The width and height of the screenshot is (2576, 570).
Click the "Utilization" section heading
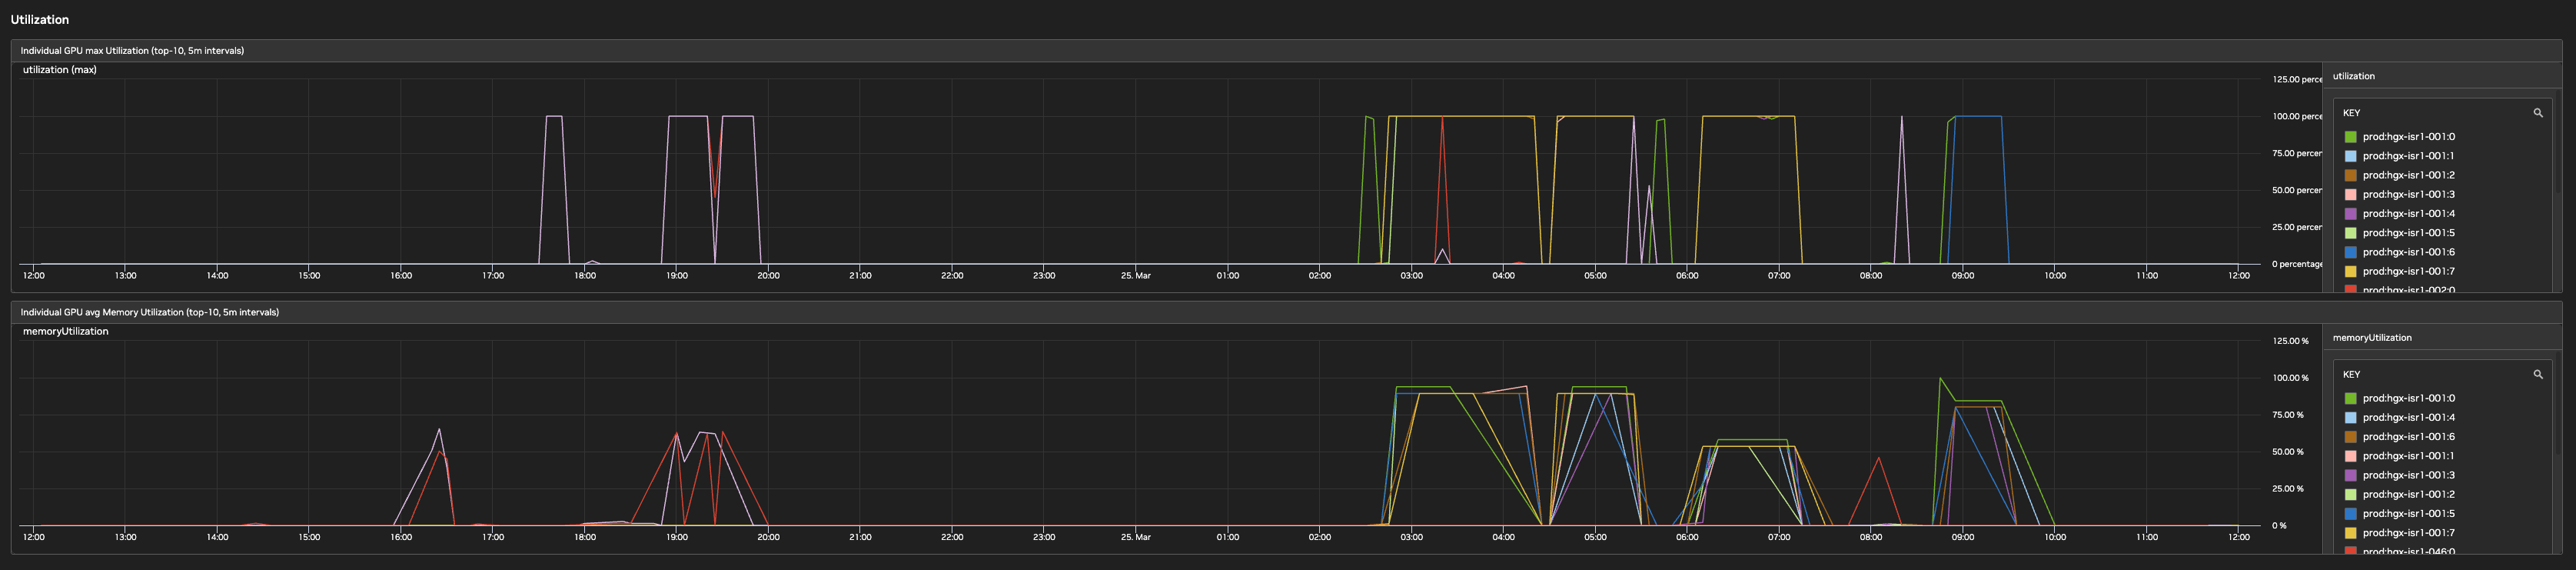pyautogui.click(x=40, y=19)
